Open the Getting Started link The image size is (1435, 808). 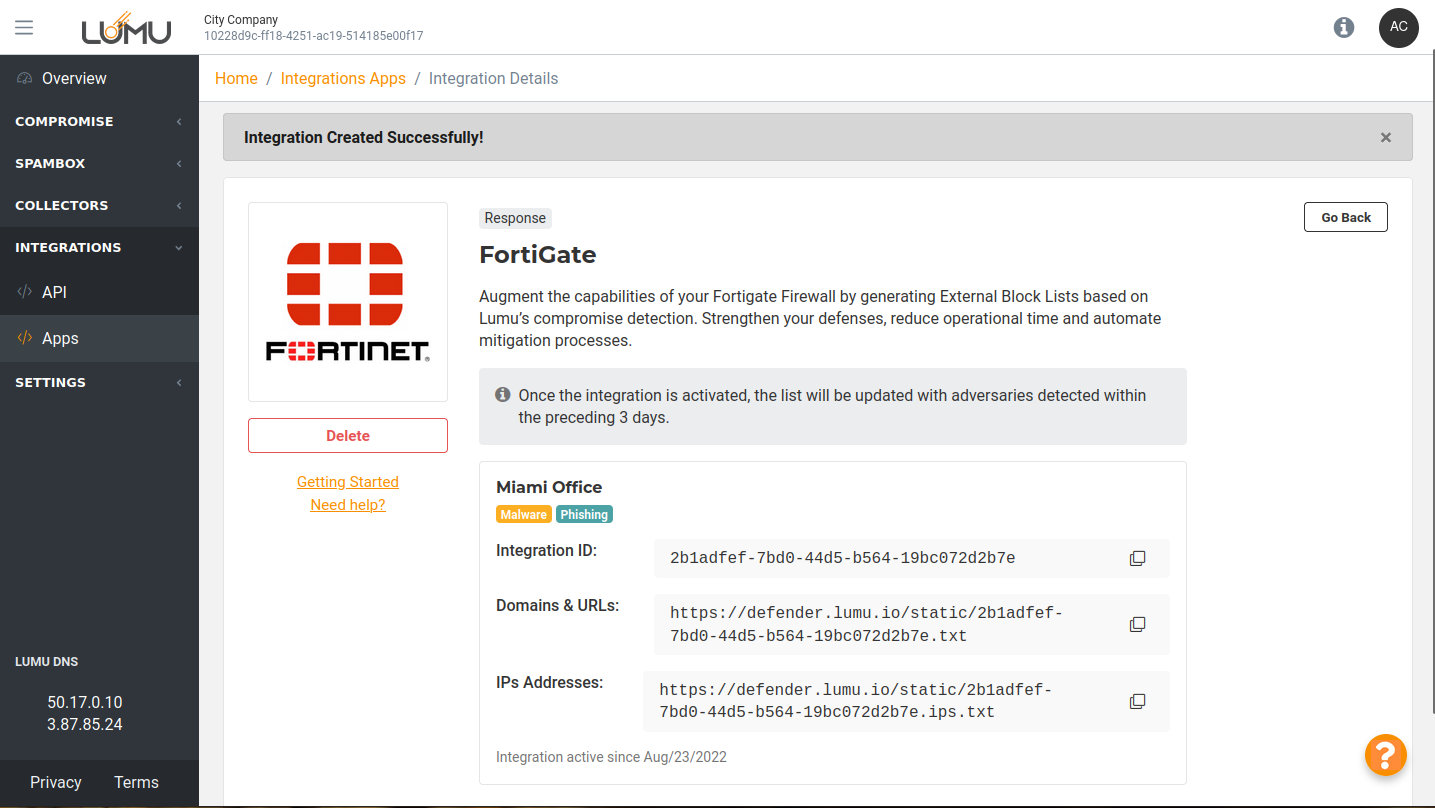tap(347, 482)
